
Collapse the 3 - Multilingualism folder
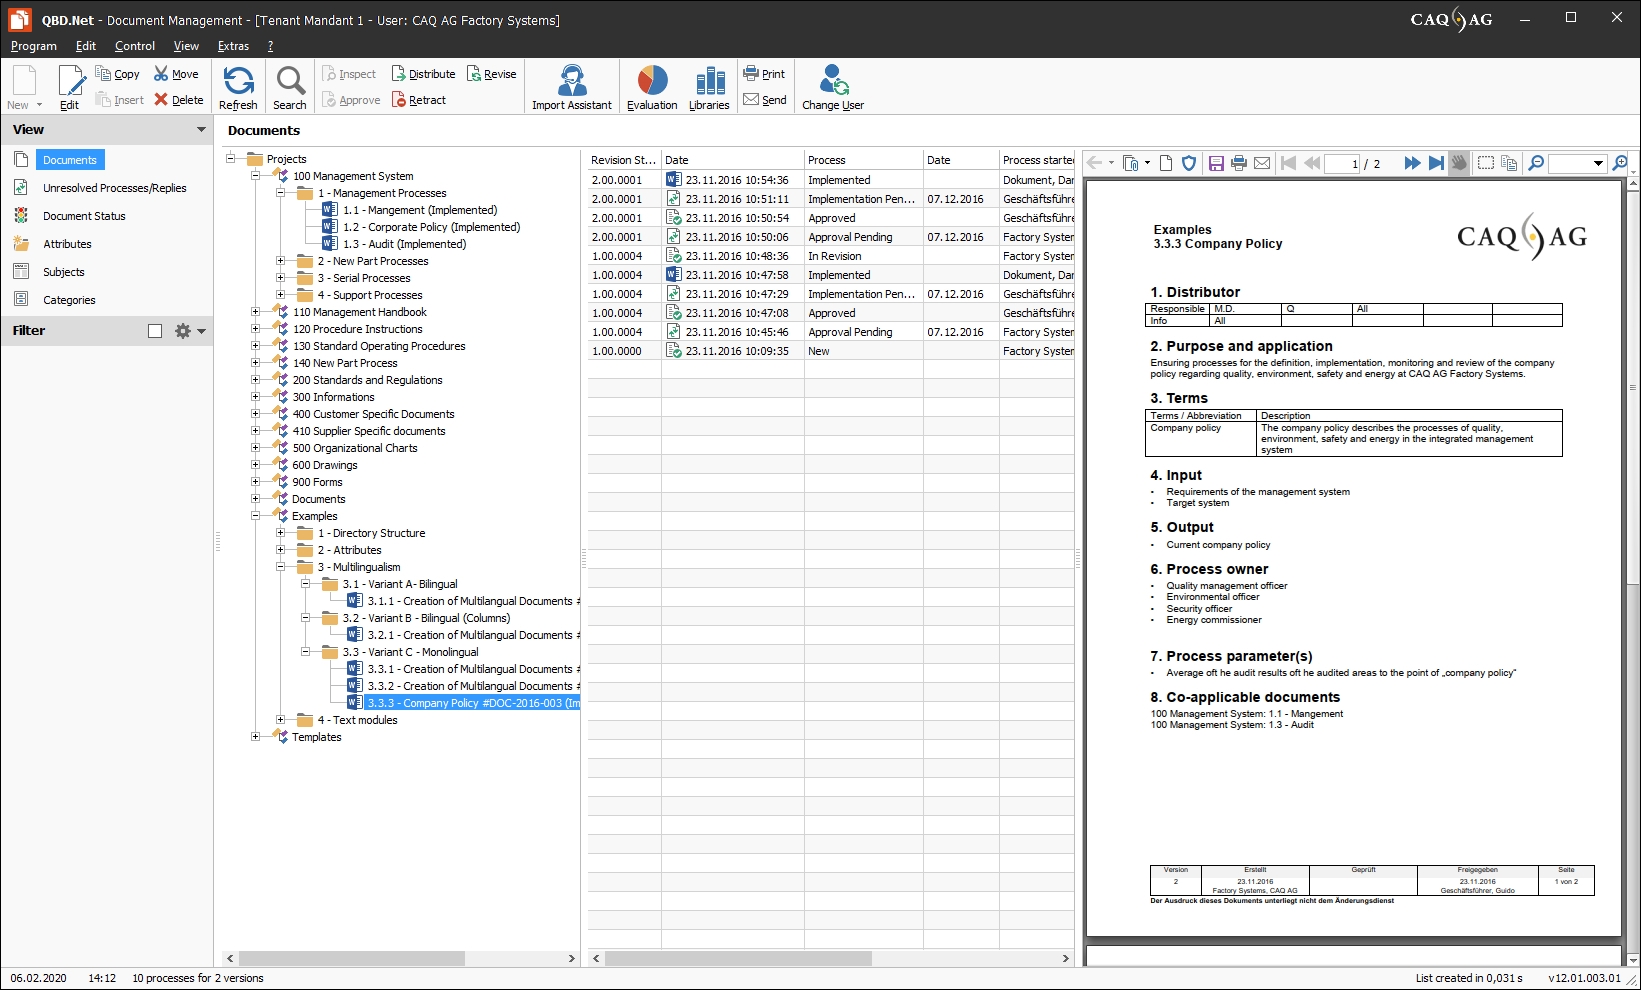281,567
